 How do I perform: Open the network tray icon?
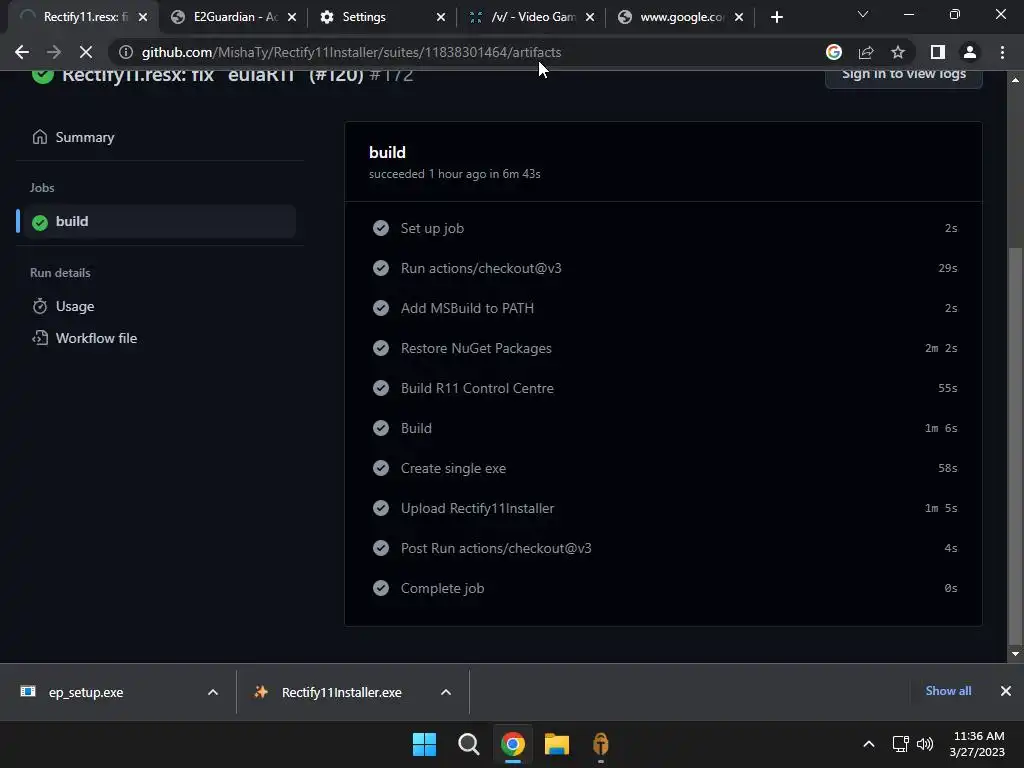tap(901, 744)
